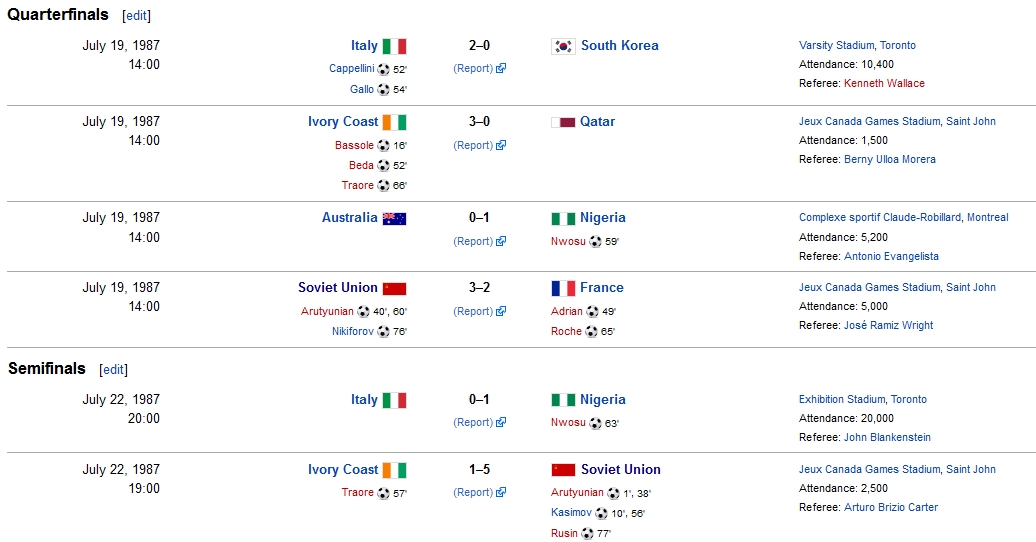Viewport: 1036px width, 542px height.
Task: Click the Italy flag in the Italy–South Korea quarterfinal
Action: [x=395, y=46]
